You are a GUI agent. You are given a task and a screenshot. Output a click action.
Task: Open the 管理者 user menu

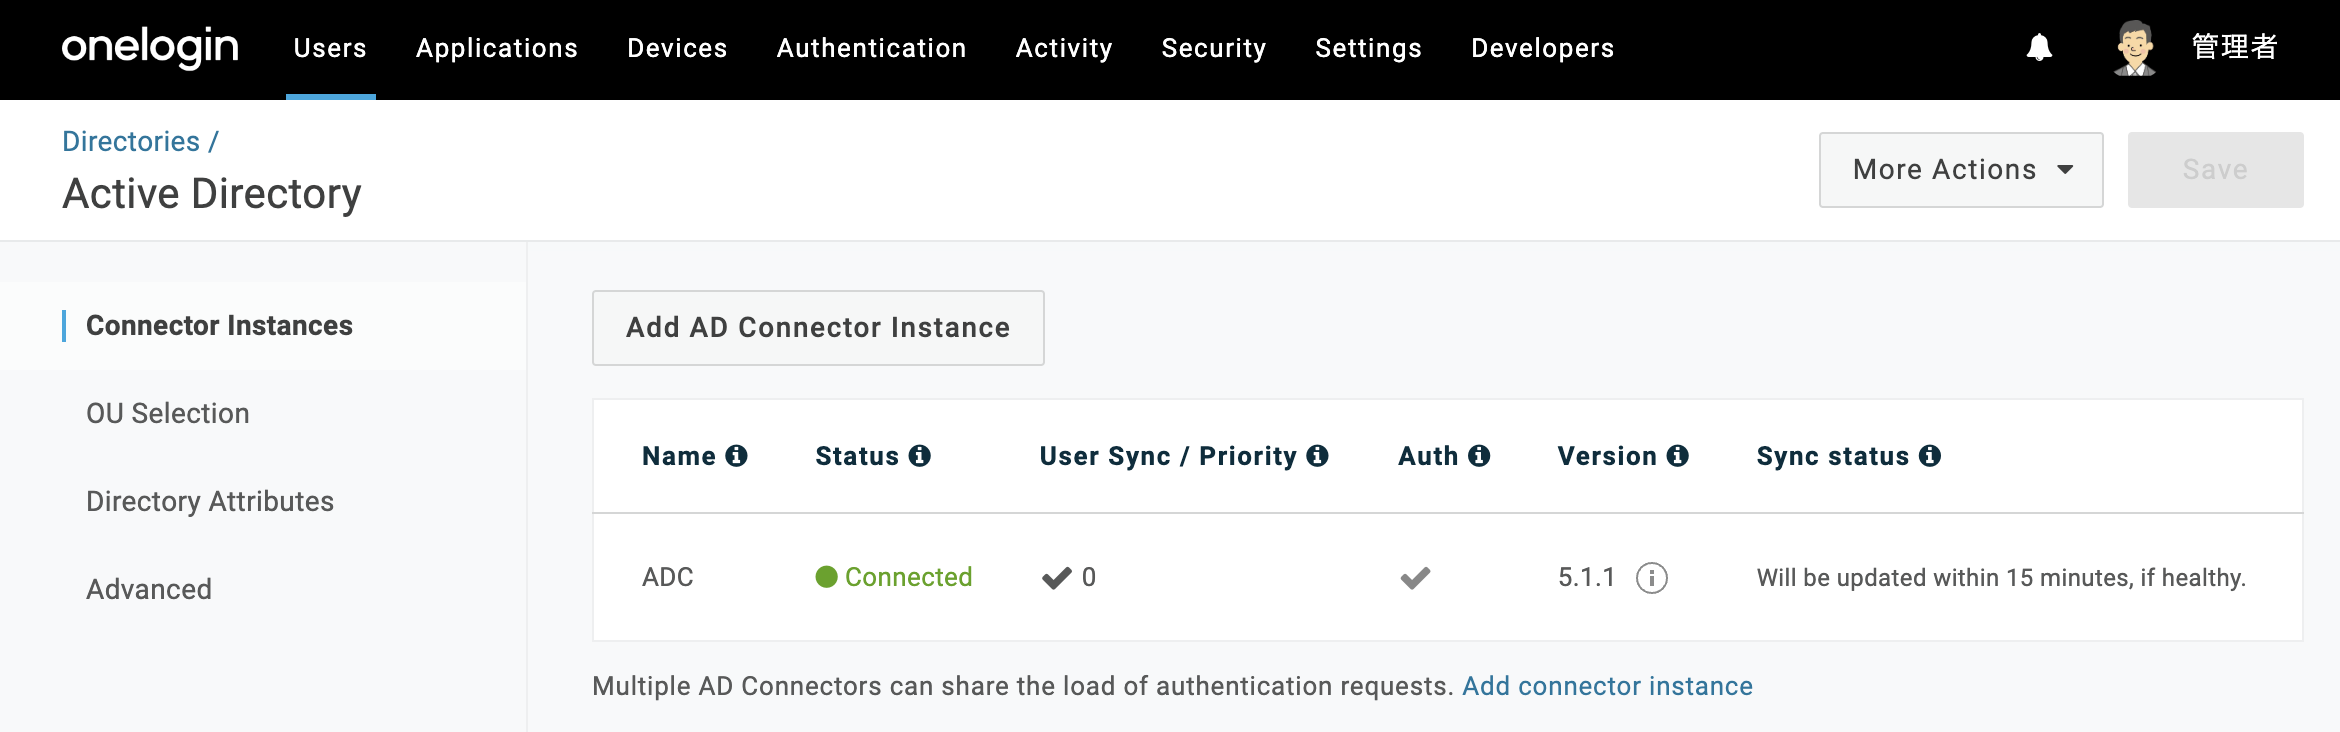[x=2235, y=48]
